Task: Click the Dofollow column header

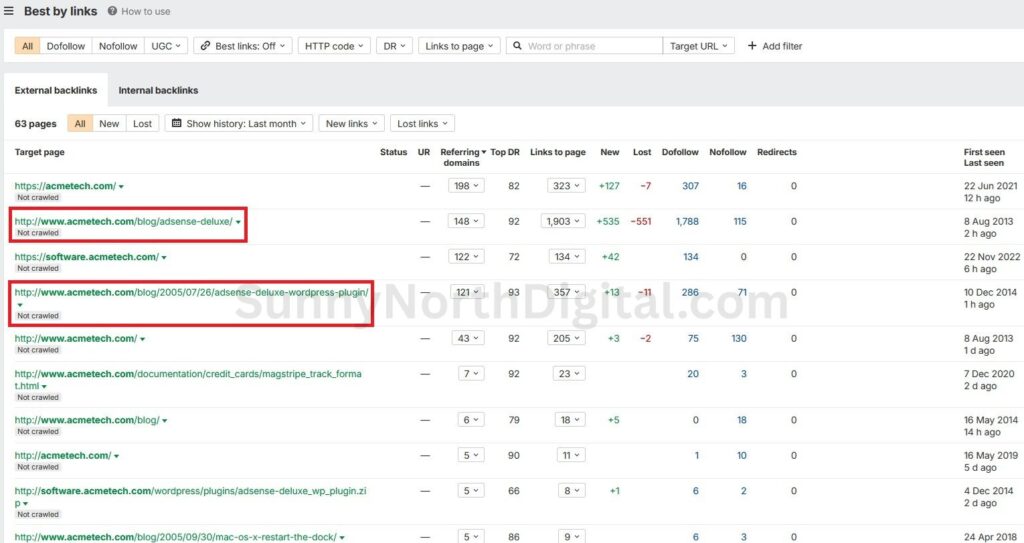Action: click(680, 152)
